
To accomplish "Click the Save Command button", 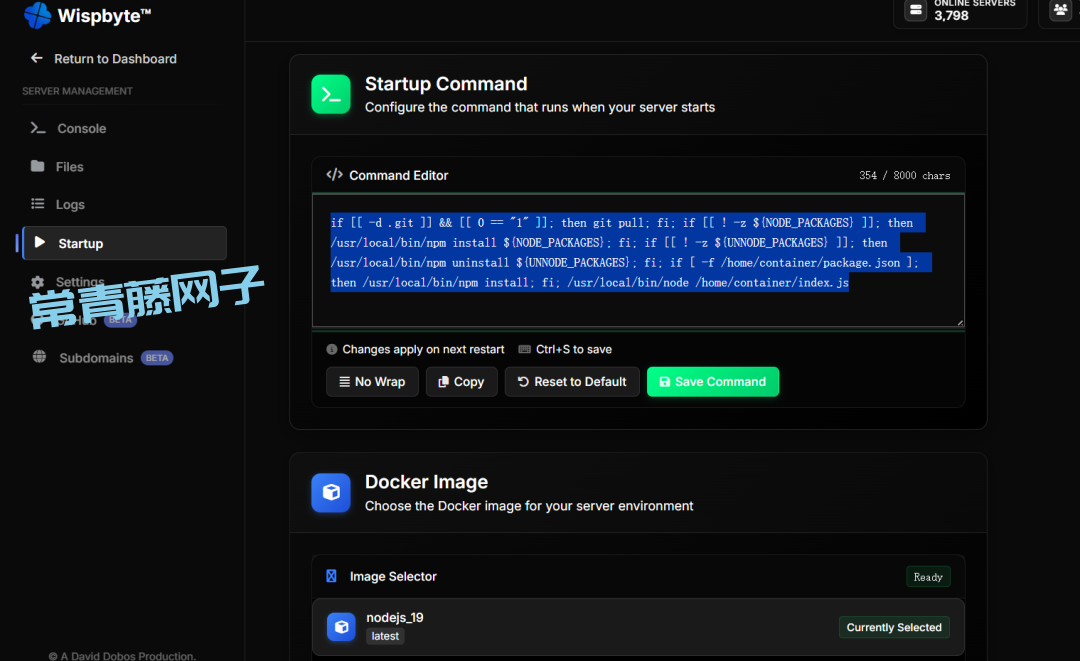I will 712,382.
